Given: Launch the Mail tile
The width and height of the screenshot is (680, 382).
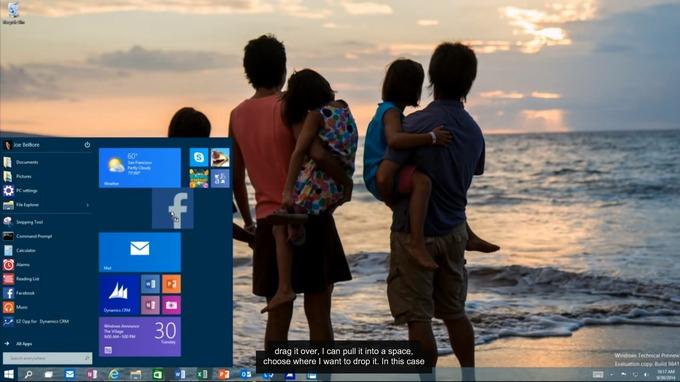Looking at the screenshot, I should click(x=140, y=252).
